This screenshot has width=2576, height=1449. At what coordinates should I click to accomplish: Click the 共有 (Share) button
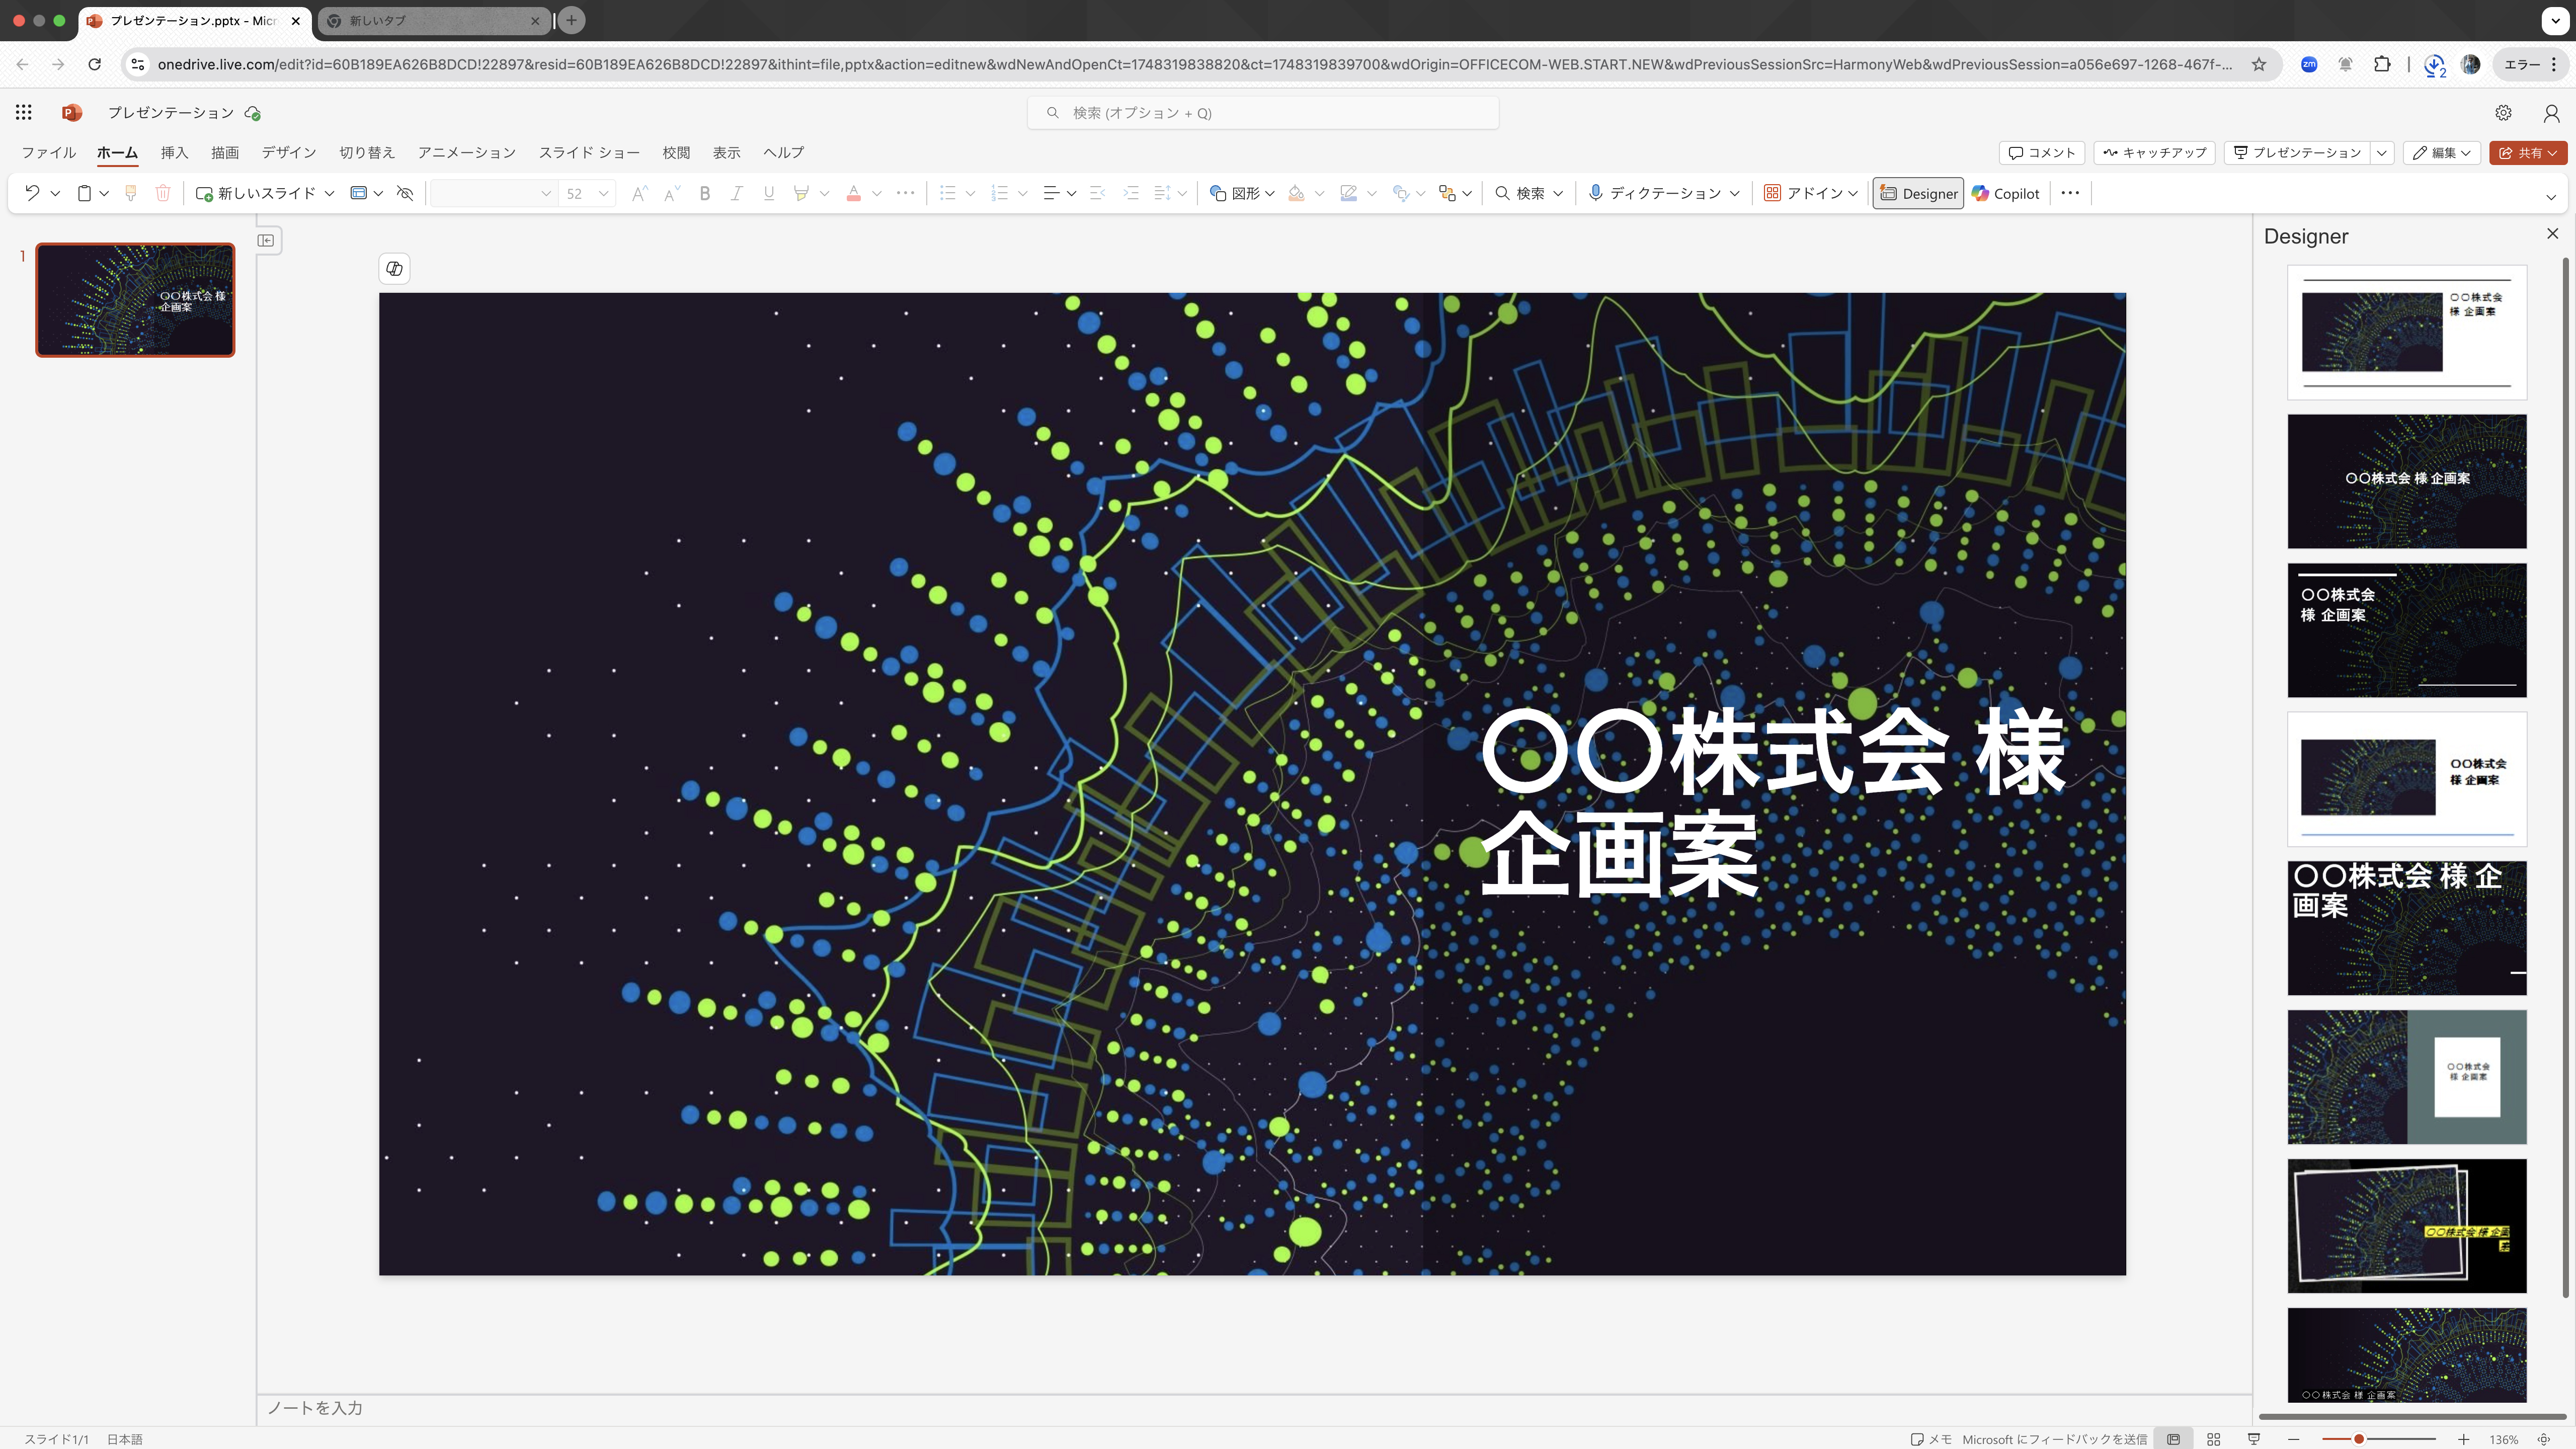click(x=2528, y=152)
